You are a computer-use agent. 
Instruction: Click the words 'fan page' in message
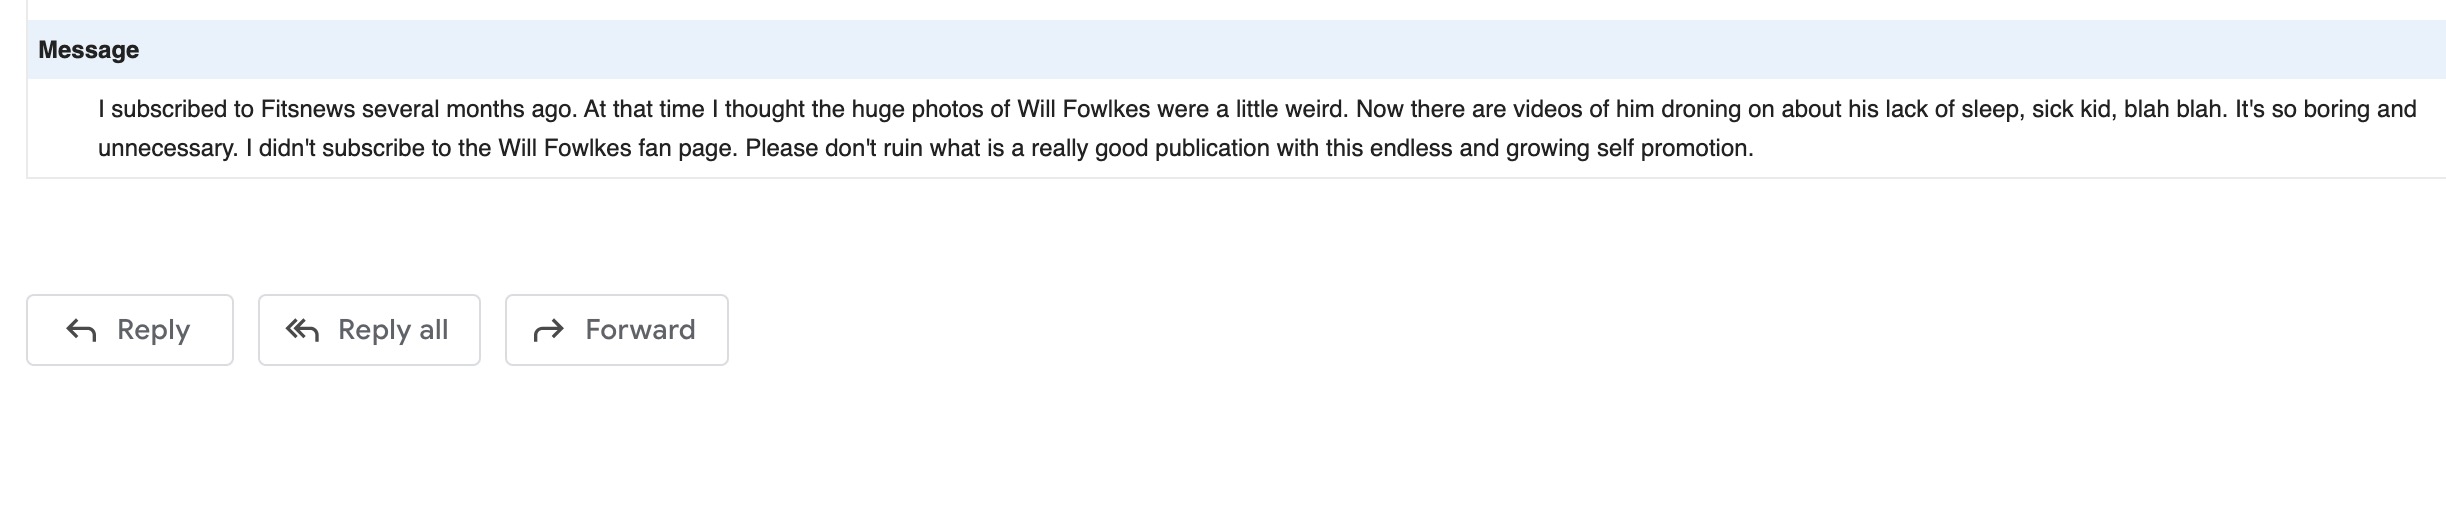click(685, 149)
